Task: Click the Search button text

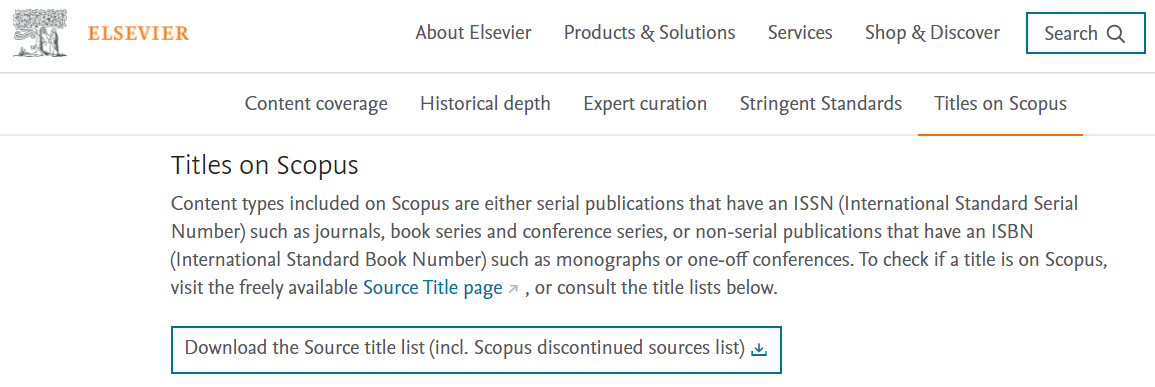Action: tap(1071, 34)
